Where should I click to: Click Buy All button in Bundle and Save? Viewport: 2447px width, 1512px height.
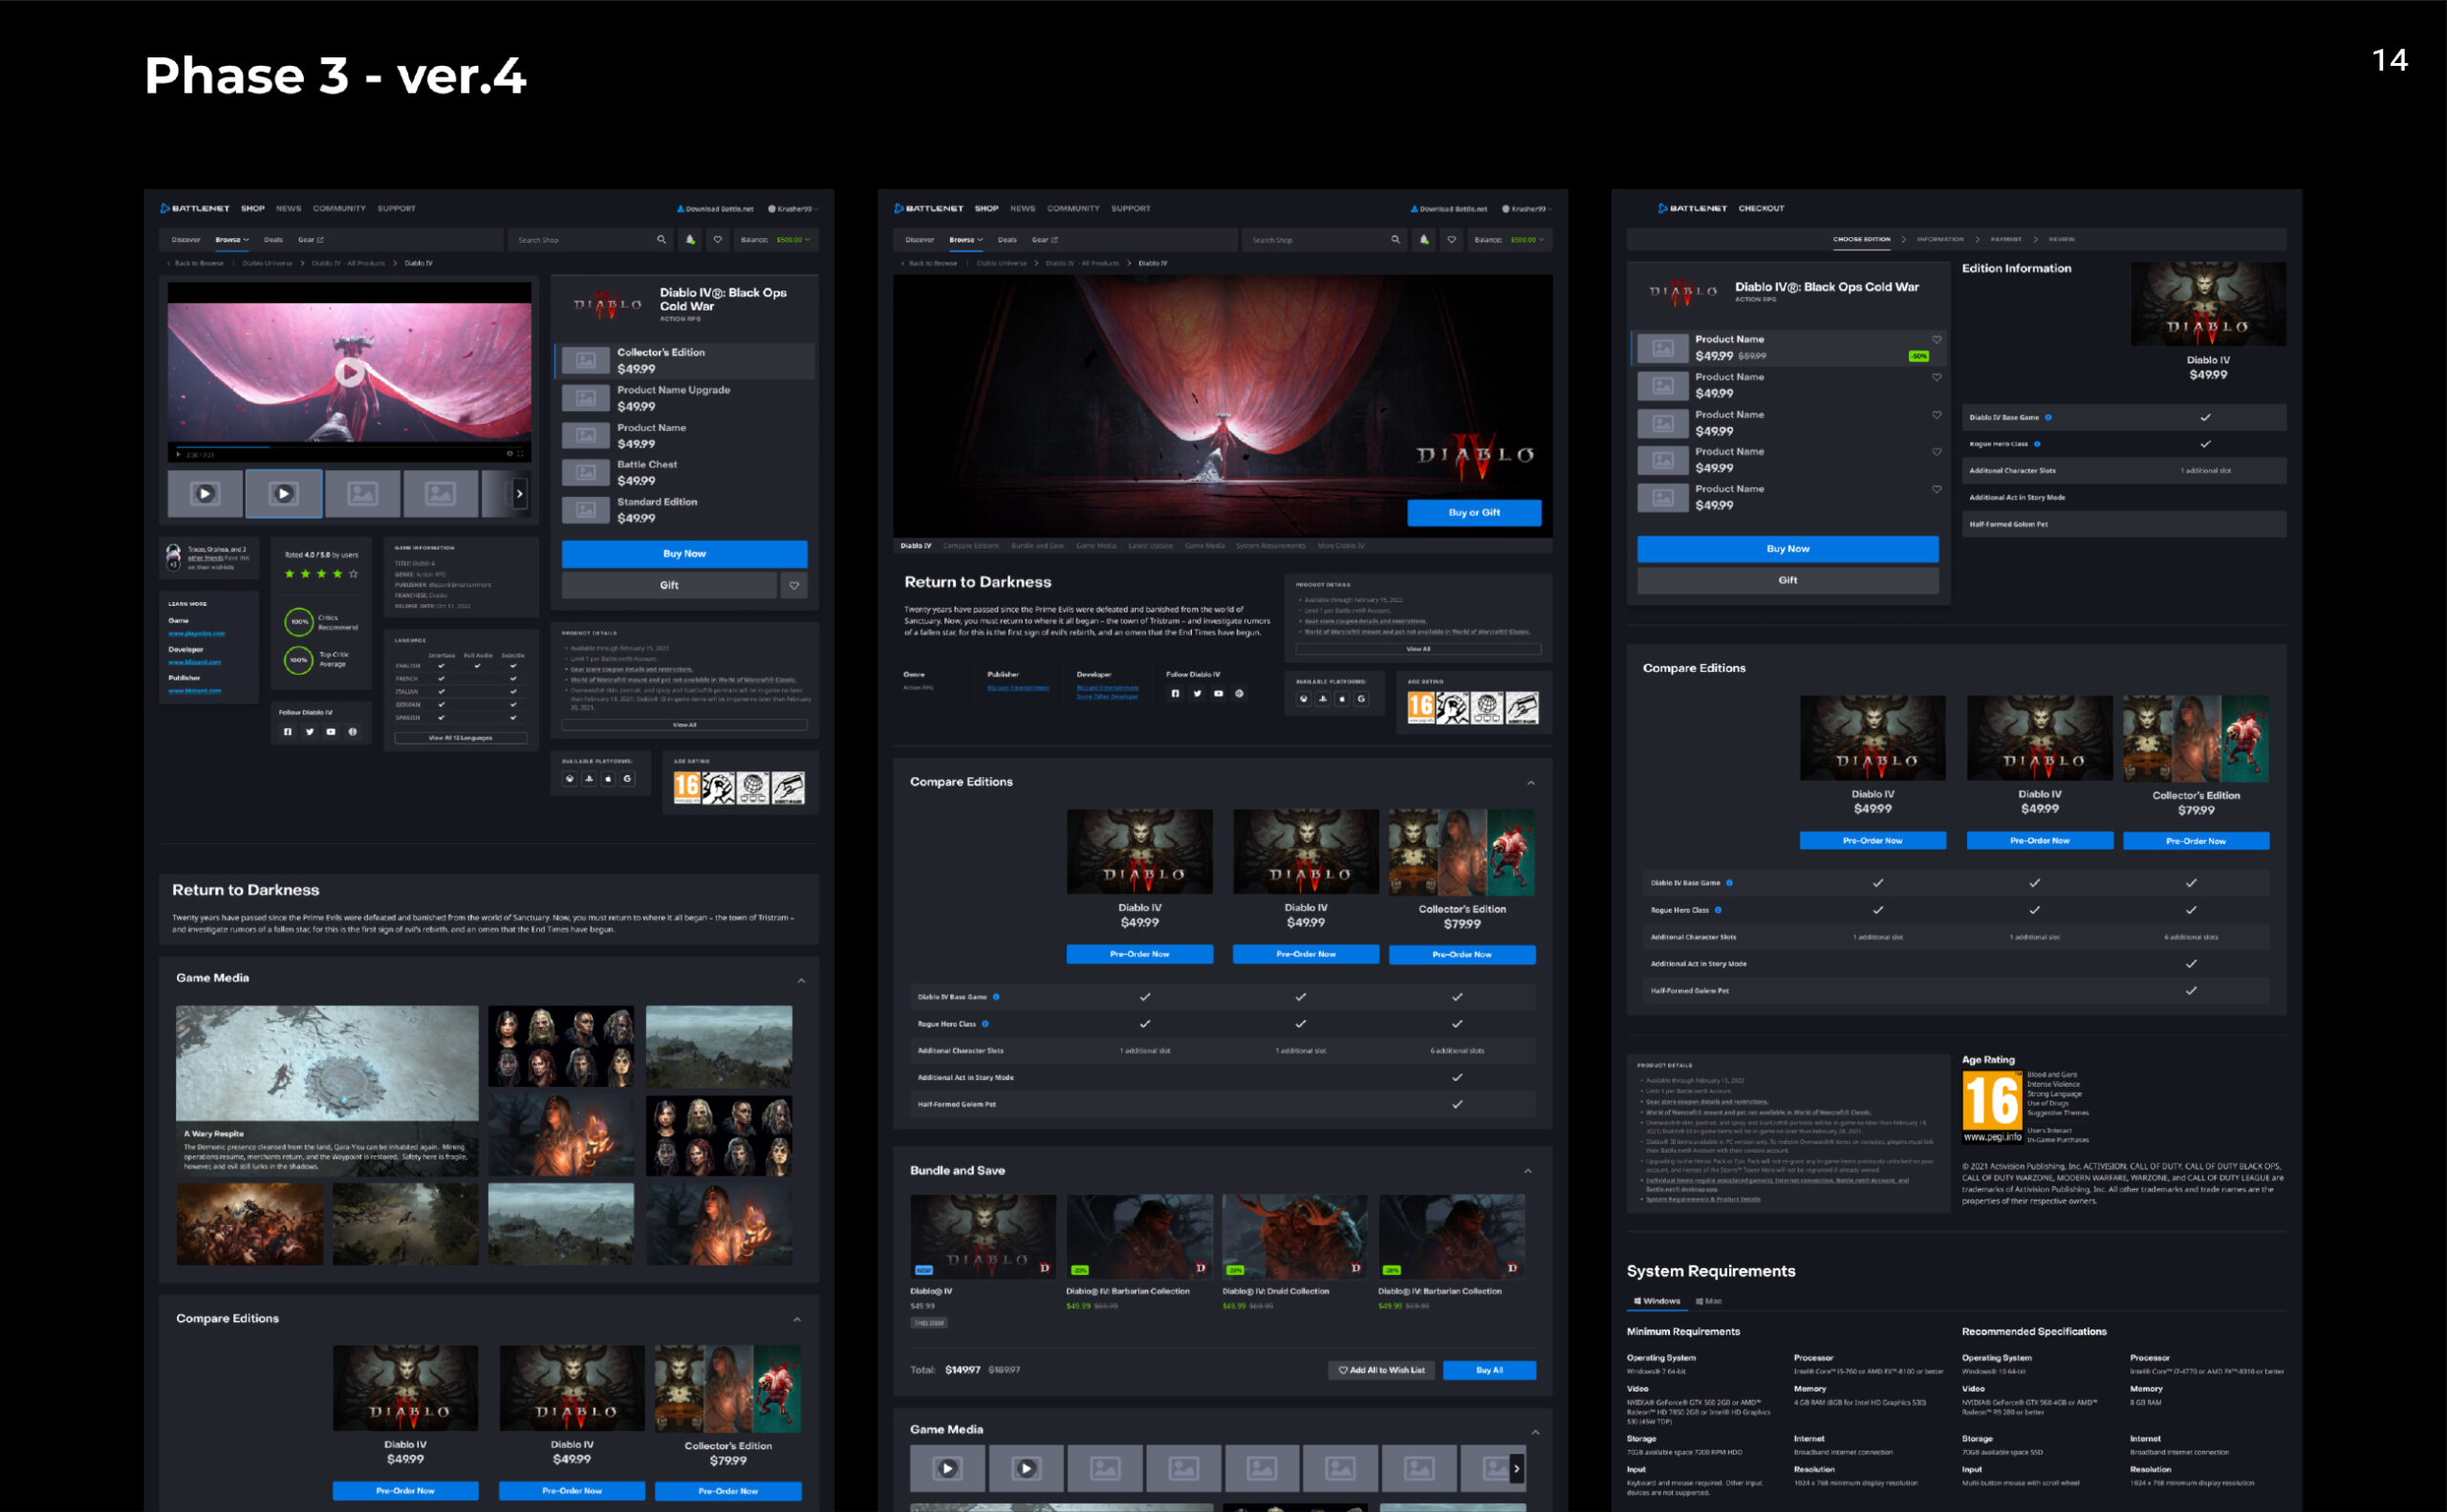[1489, 1370]
